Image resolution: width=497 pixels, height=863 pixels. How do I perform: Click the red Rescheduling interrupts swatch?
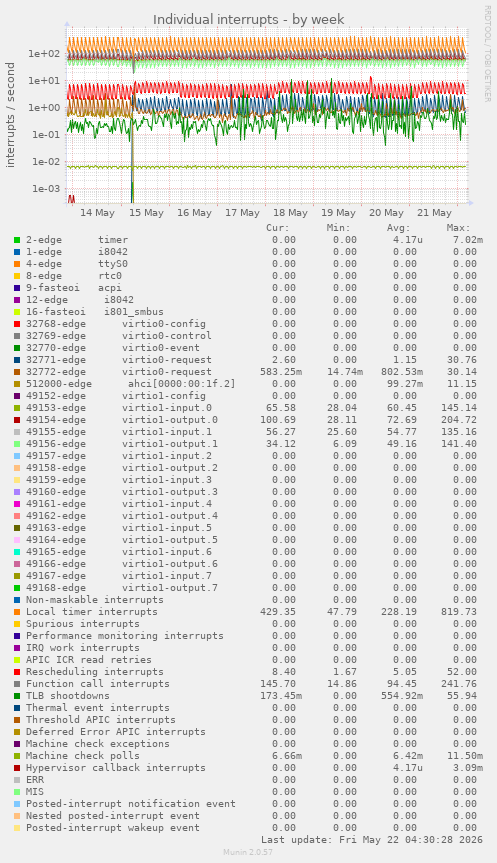17,671
